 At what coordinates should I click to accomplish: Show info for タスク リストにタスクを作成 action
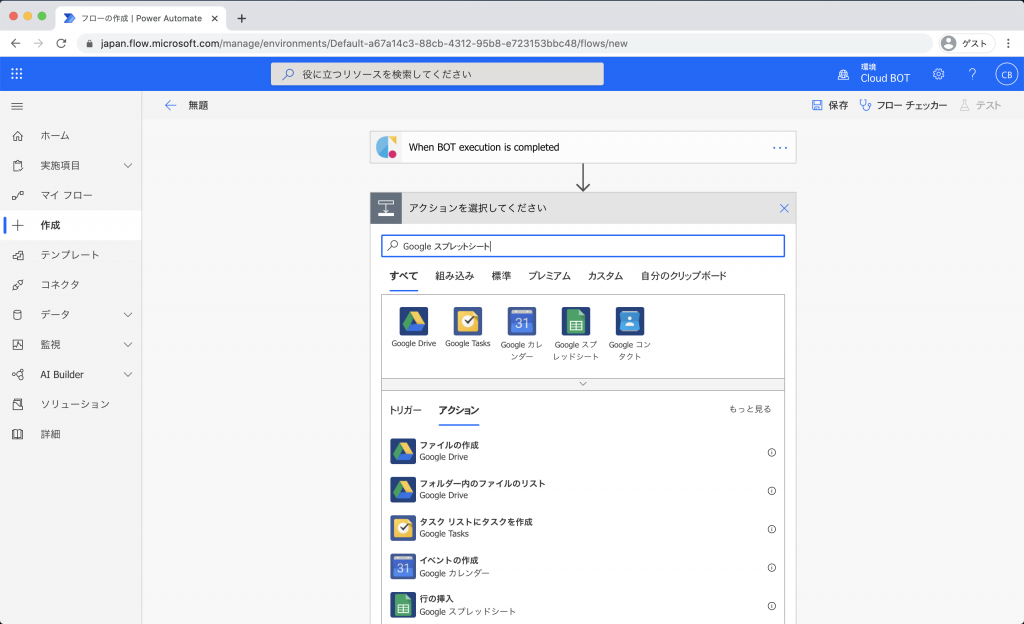[x=771, y=529]
